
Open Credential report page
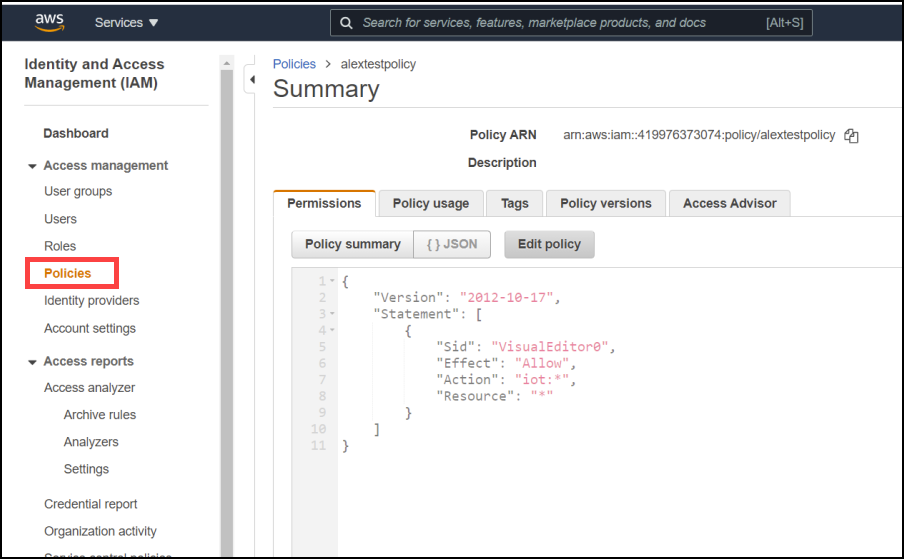pos(91,504)
